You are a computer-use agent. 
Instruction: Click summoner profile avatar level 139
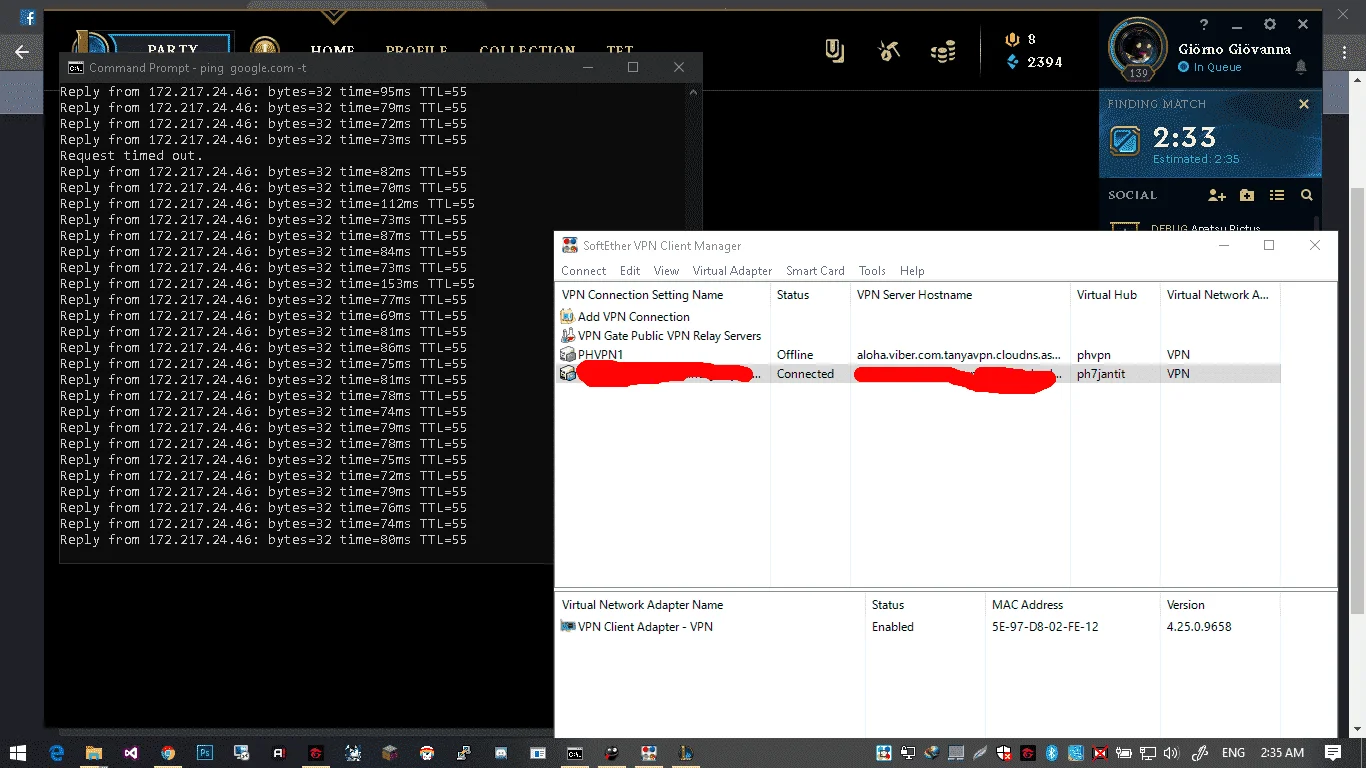pyautogui.click(x=1138, y=48)
